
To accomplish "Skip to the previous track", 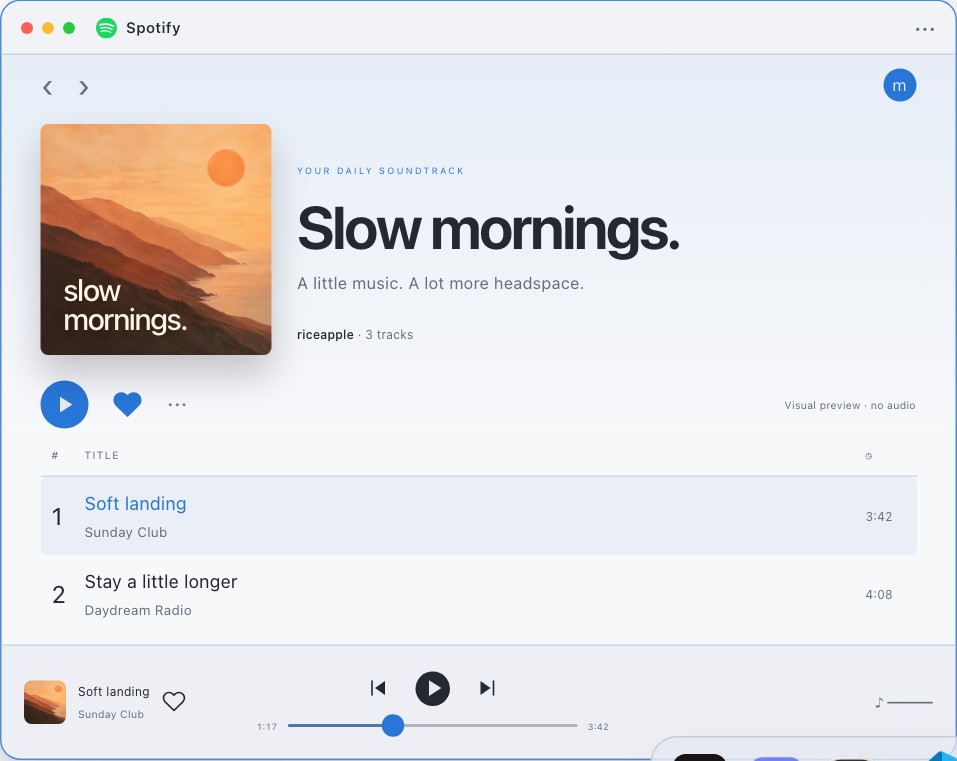I will point(378,688).
